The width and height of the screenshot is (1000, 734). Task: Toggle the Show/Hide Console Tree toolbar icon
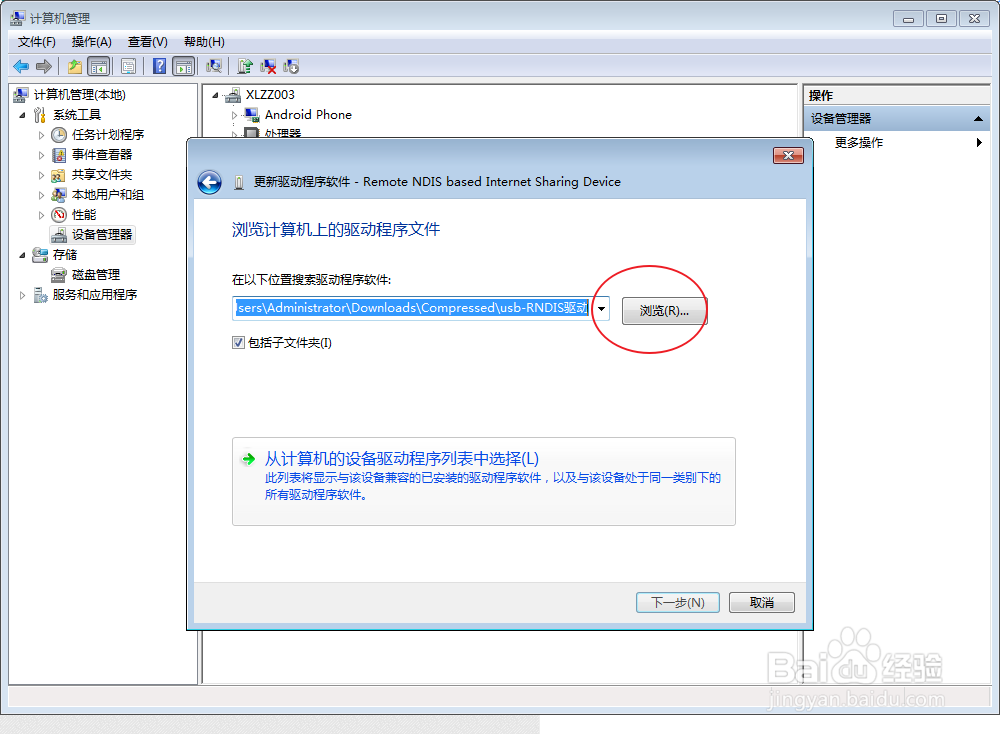(x=98, y=66)
